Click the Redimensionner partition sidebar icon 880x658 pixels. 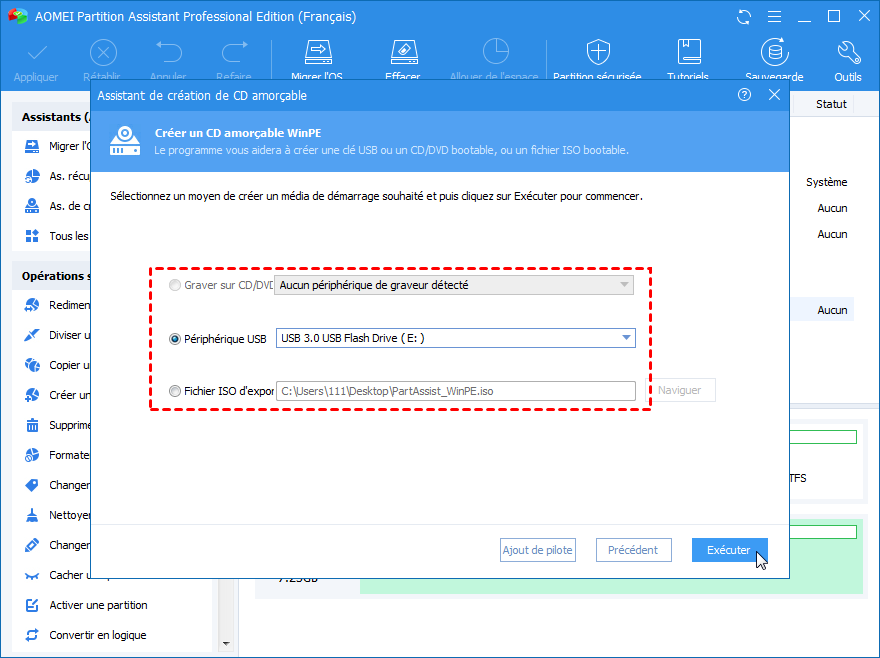point(32,305)
